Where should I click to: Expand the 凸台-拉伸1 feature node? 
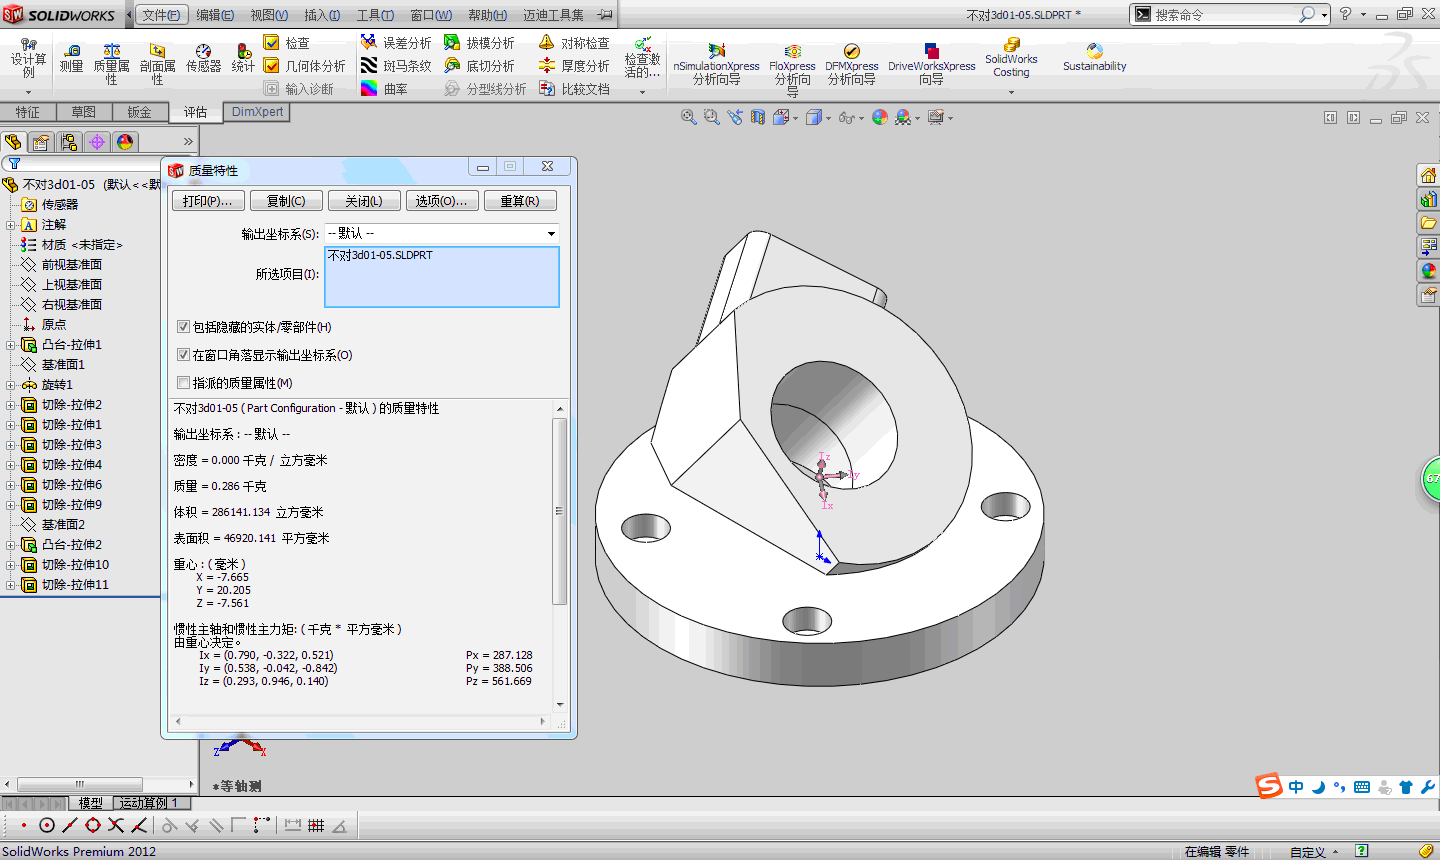pyautogui.click(x=10, y=345)
